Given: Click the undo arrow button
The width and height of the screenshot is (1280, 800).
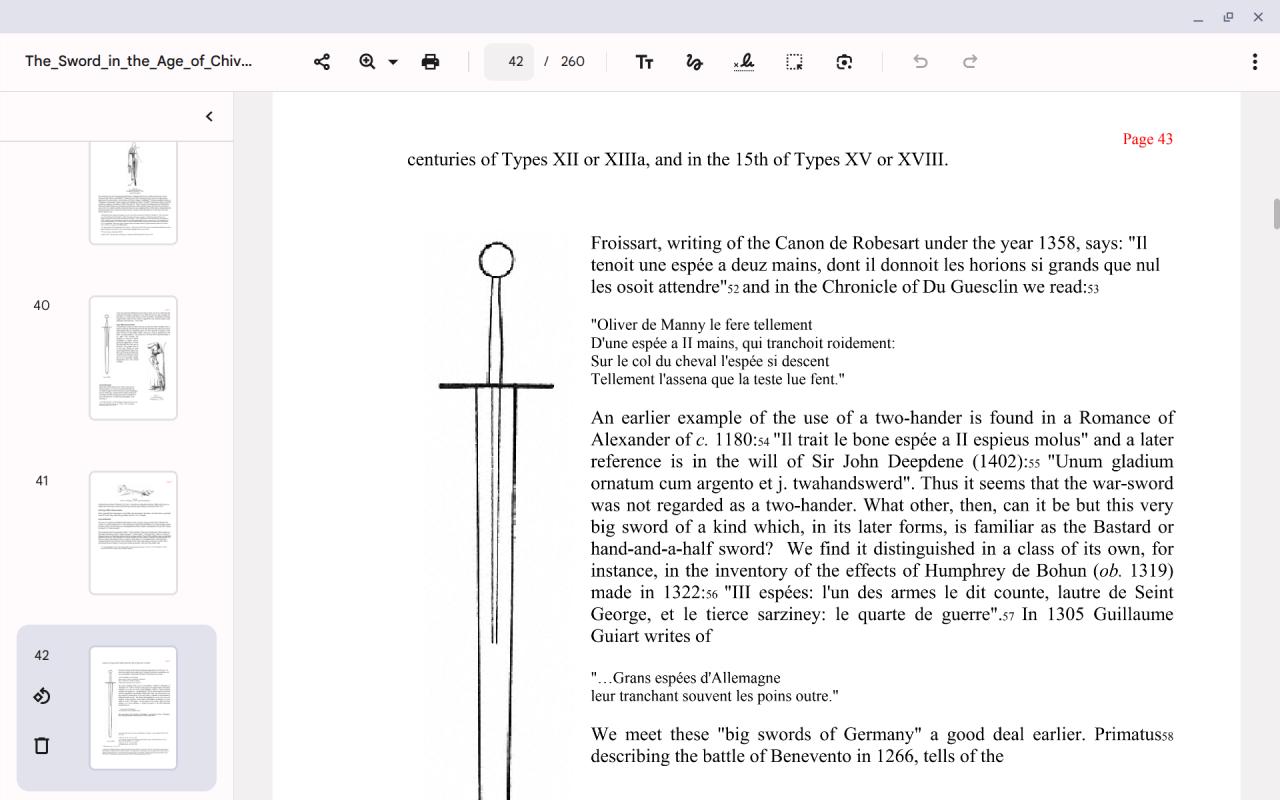Looking at the screenshot, I should 920,62.
